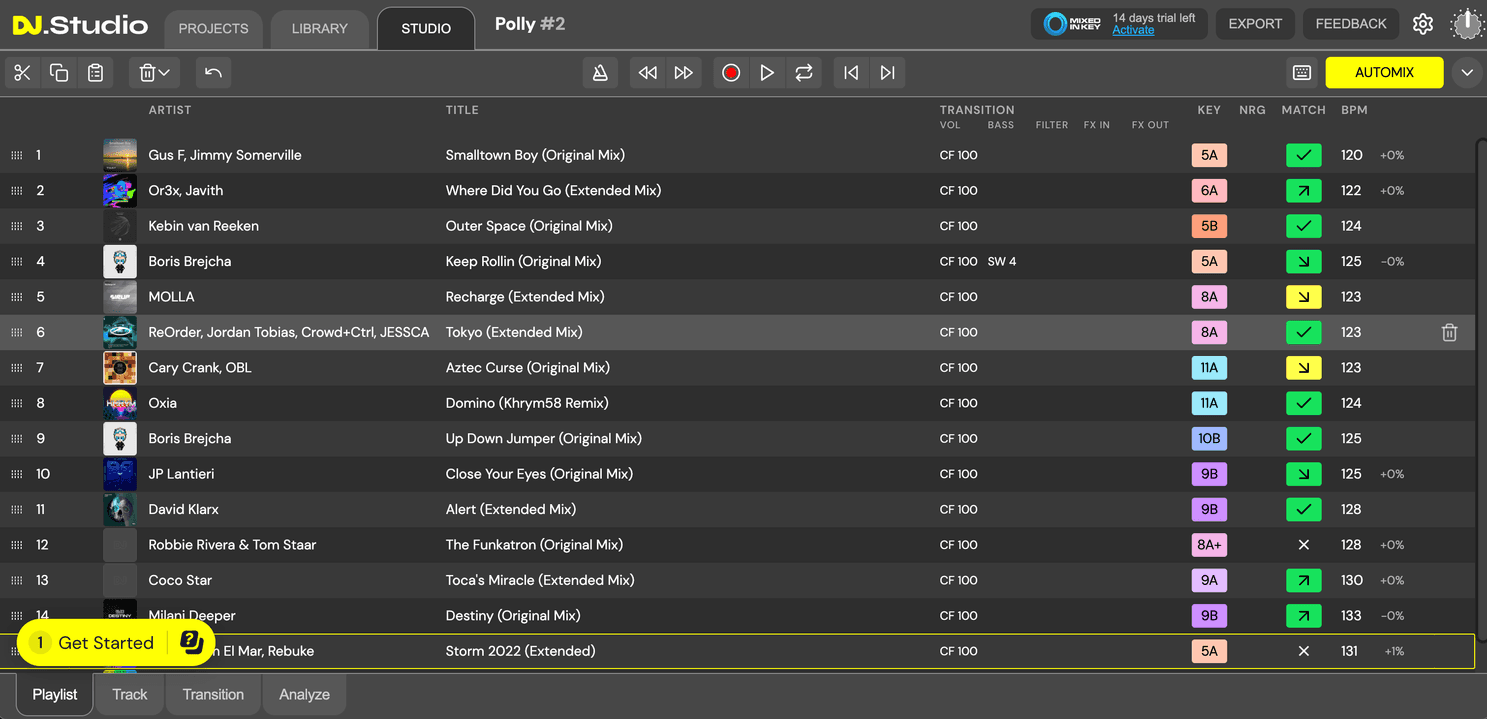The height and width of the screenshot is (719, 1487).
Task: Select the Playlist bottom tab
Action: coord(55,694)
